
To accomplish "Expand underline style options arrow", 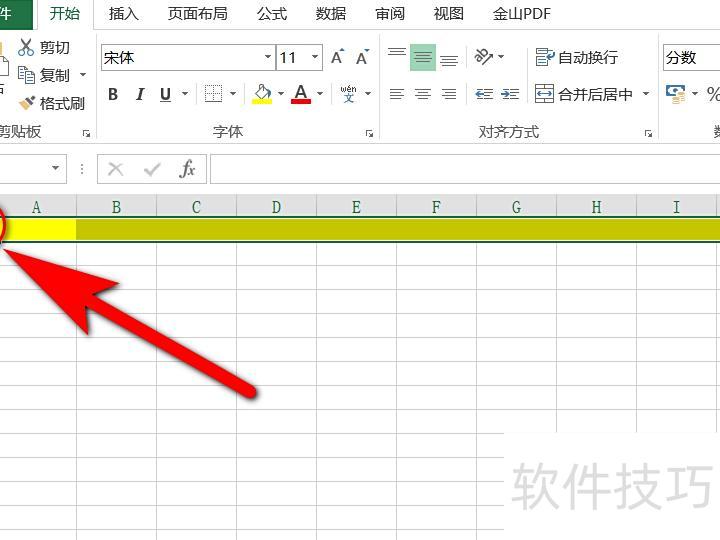I will [185, 94].
